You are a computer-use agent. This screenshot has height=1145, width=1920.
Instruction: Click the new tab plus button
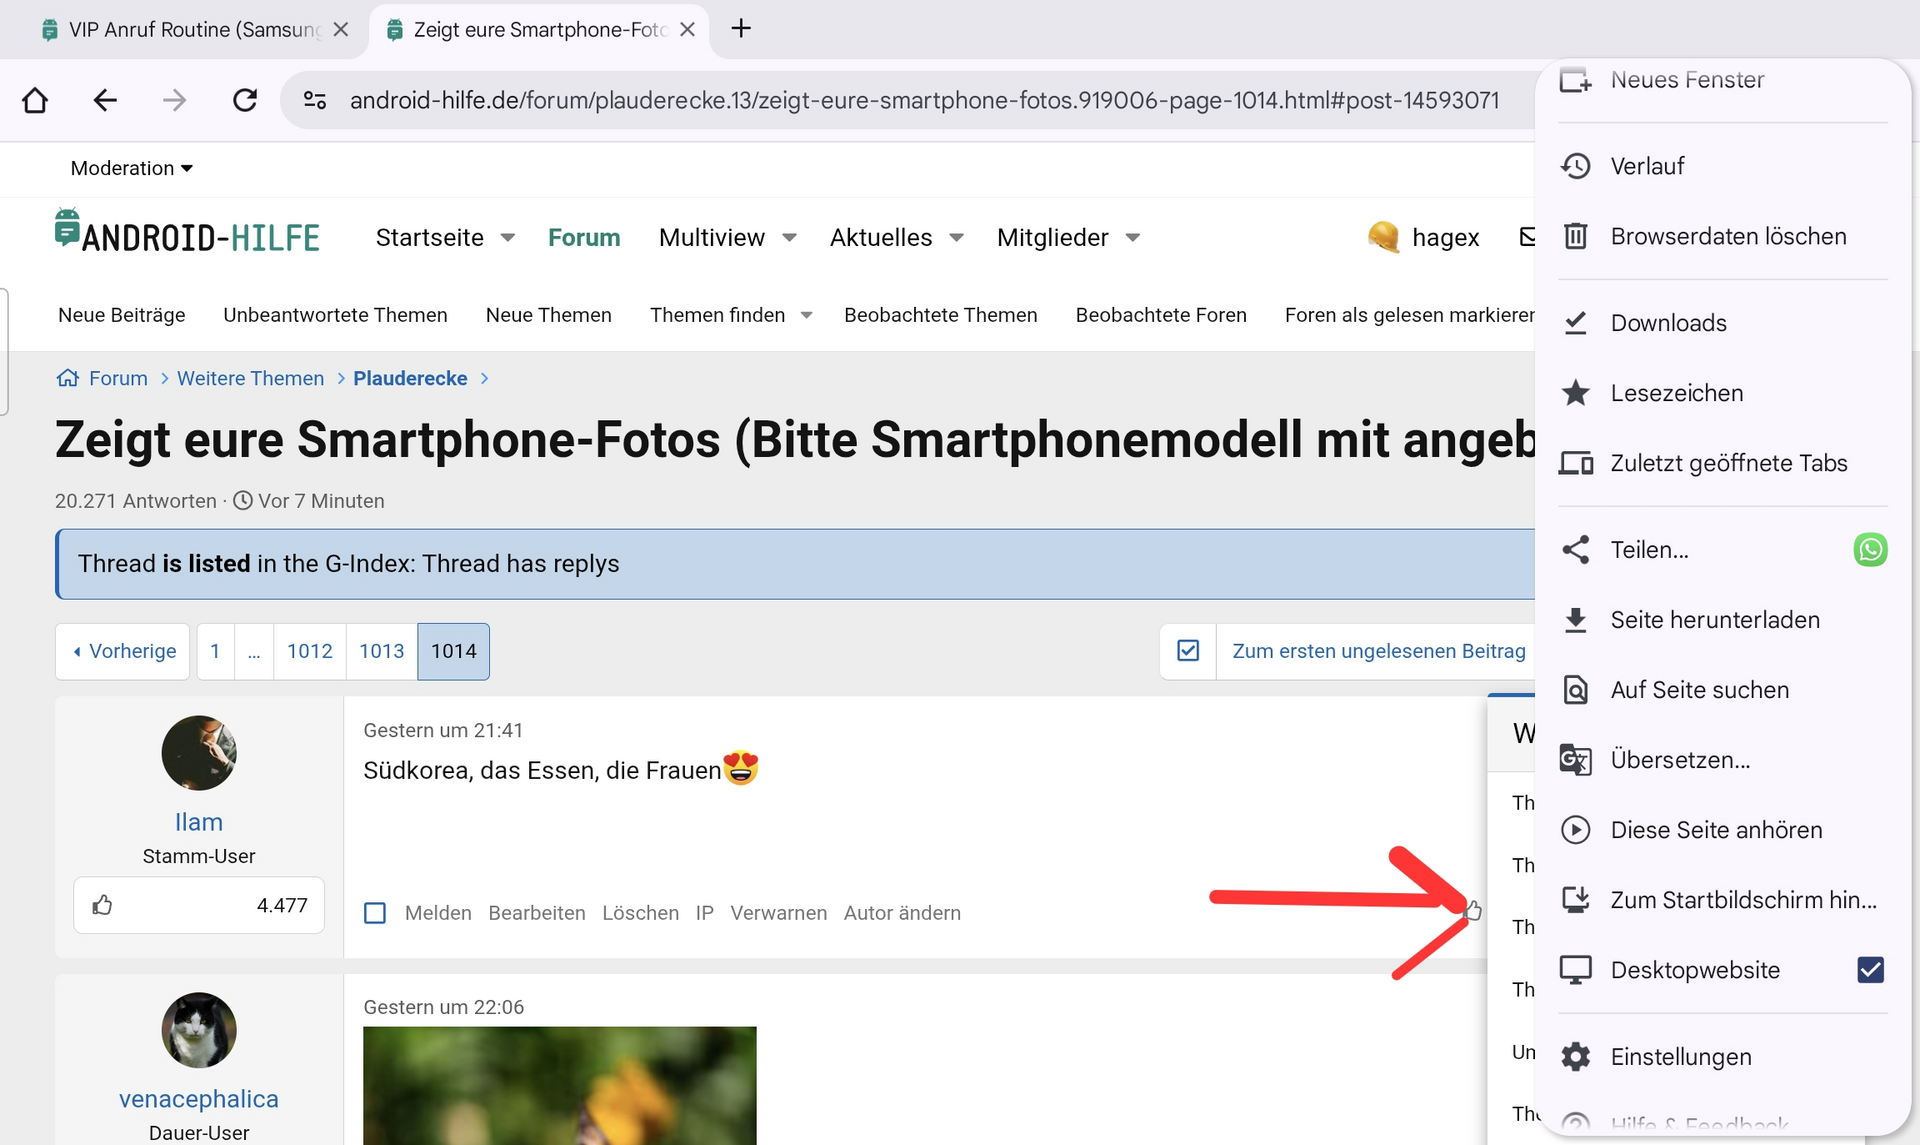[741, 29]
